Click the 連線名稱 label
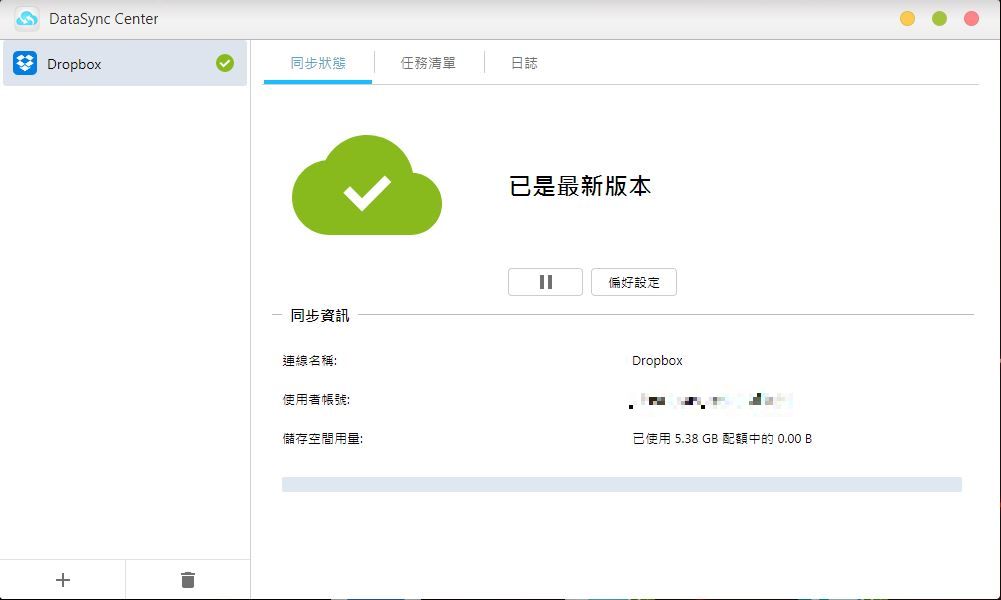Viewport: 1001px width, 600px height. [310, 361]
